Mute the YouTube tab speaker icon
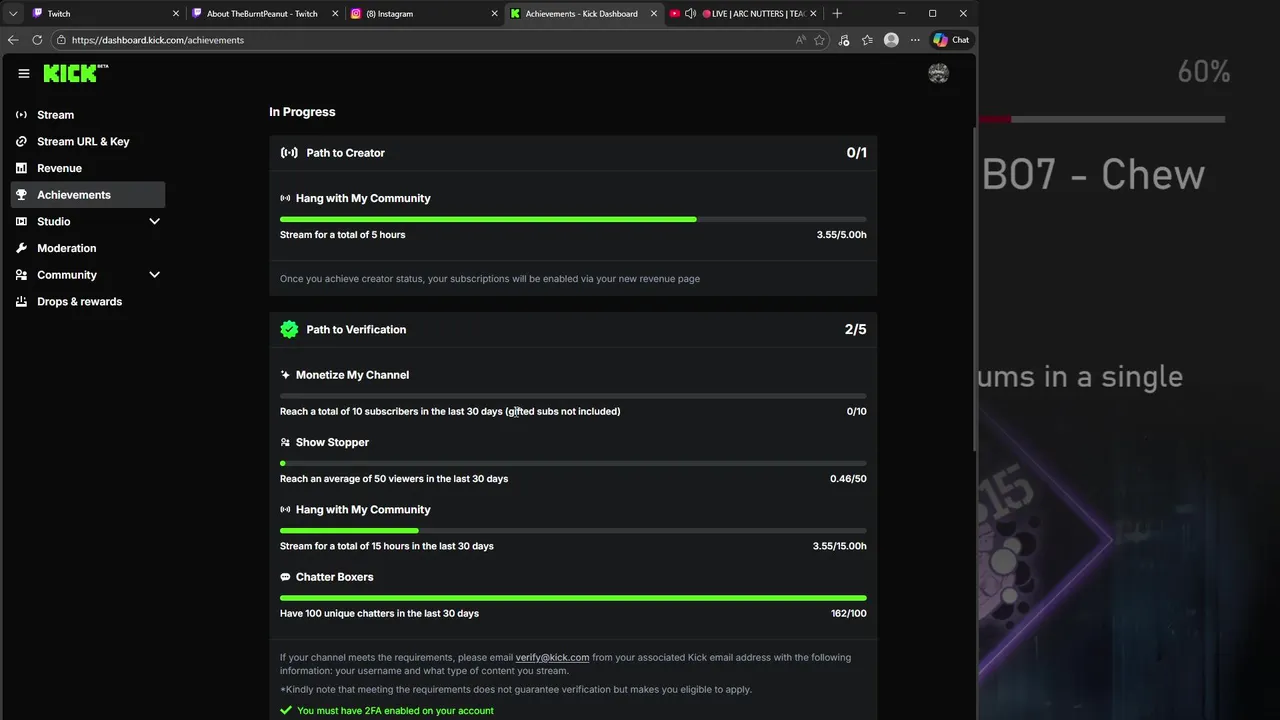The image size is (1280, 720). 690,14
